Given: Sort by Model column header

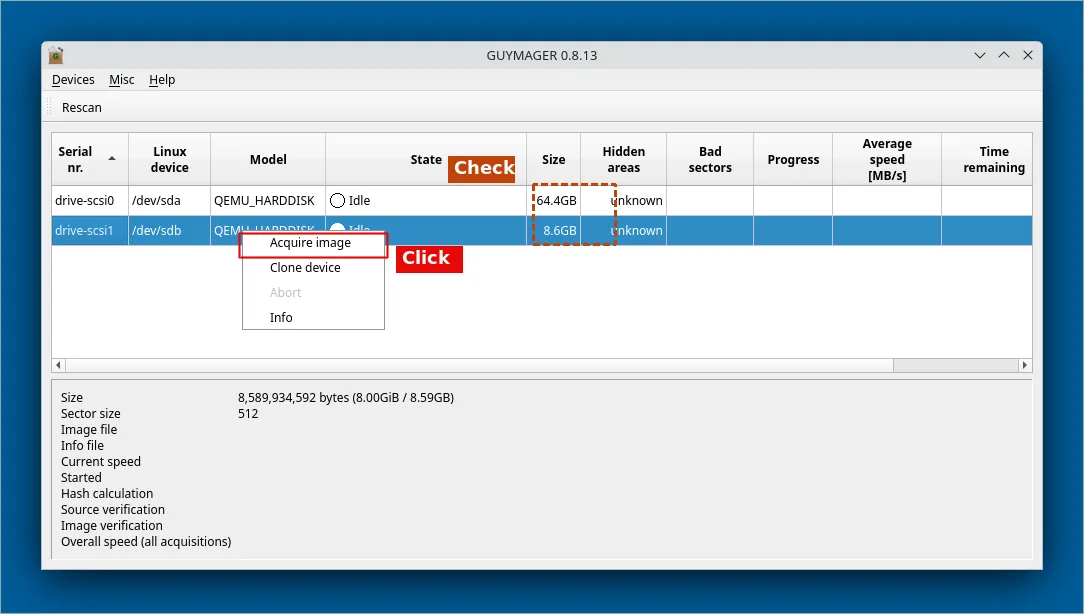Looking at the screenshot, I should coord(268,159).
